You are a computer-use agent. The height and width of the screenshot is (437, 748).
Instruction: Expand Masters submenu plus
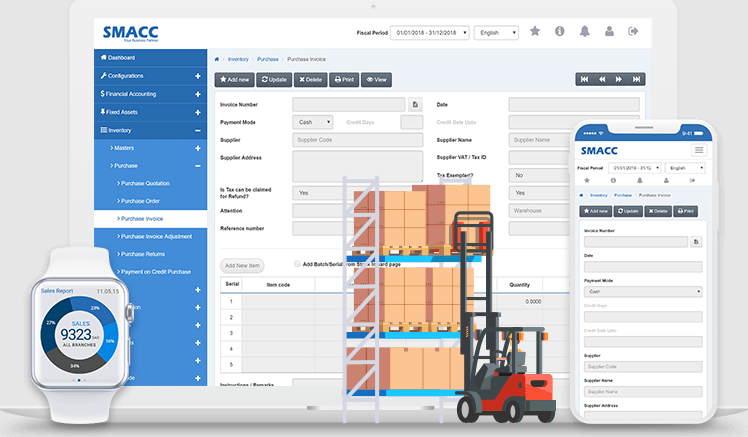click(197, 148)
